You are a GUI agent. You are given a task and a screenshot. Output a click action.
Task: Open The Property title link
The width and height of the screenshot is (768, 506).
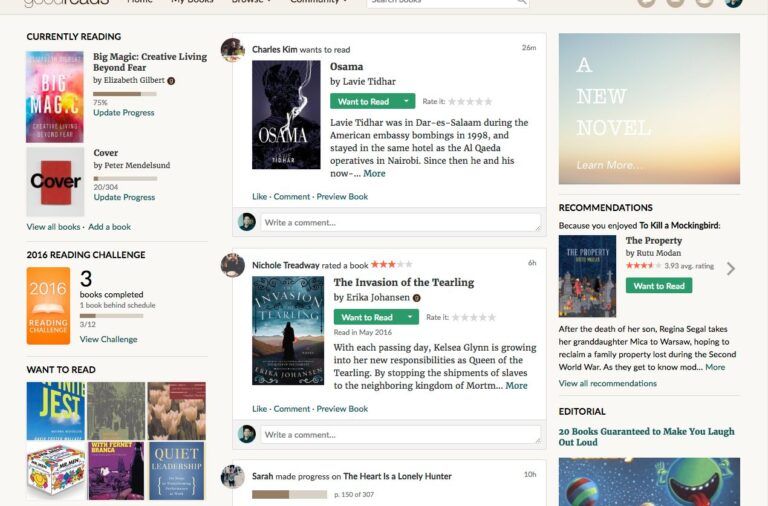pos(653,241)
